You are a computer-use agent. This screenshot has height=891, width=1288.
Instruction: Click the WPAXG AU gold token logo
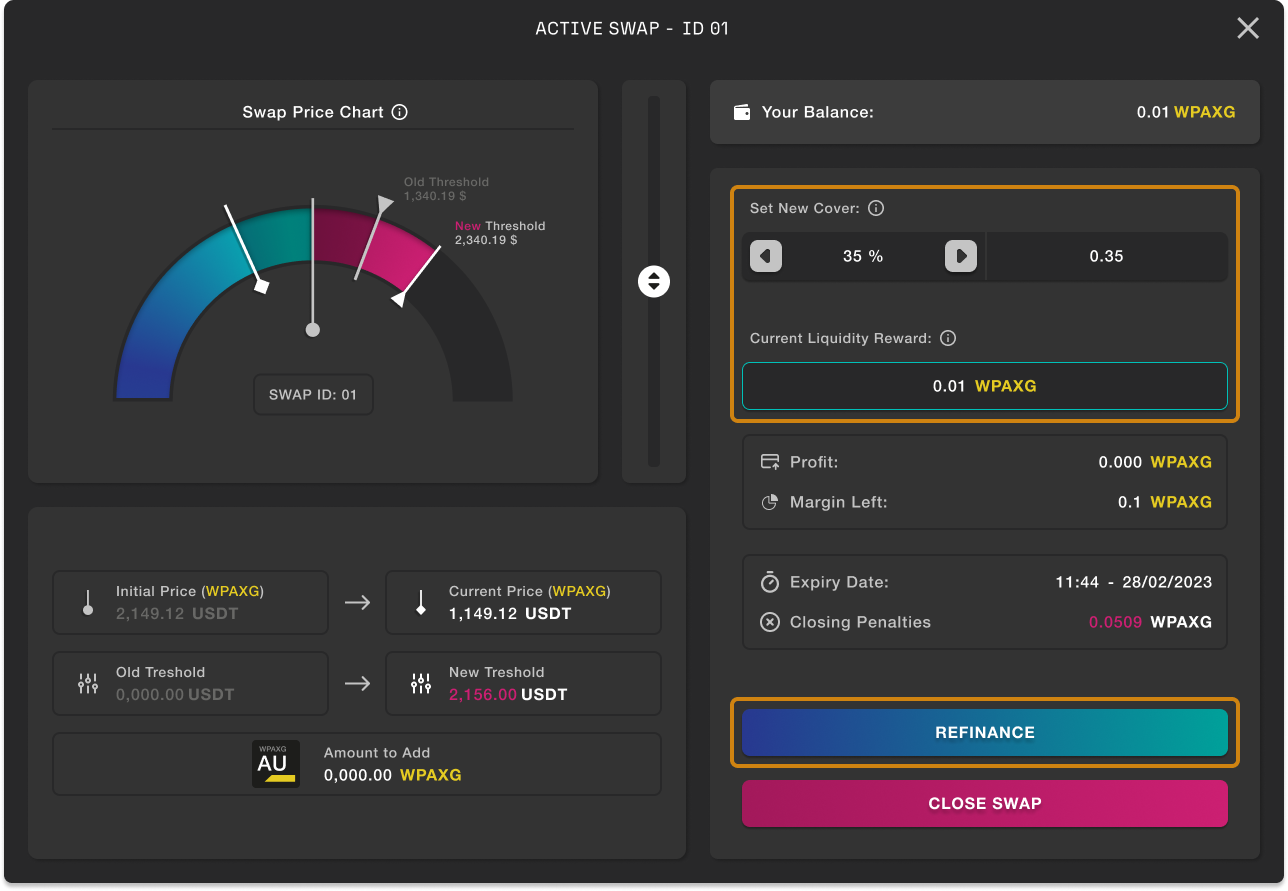[276, 764]
